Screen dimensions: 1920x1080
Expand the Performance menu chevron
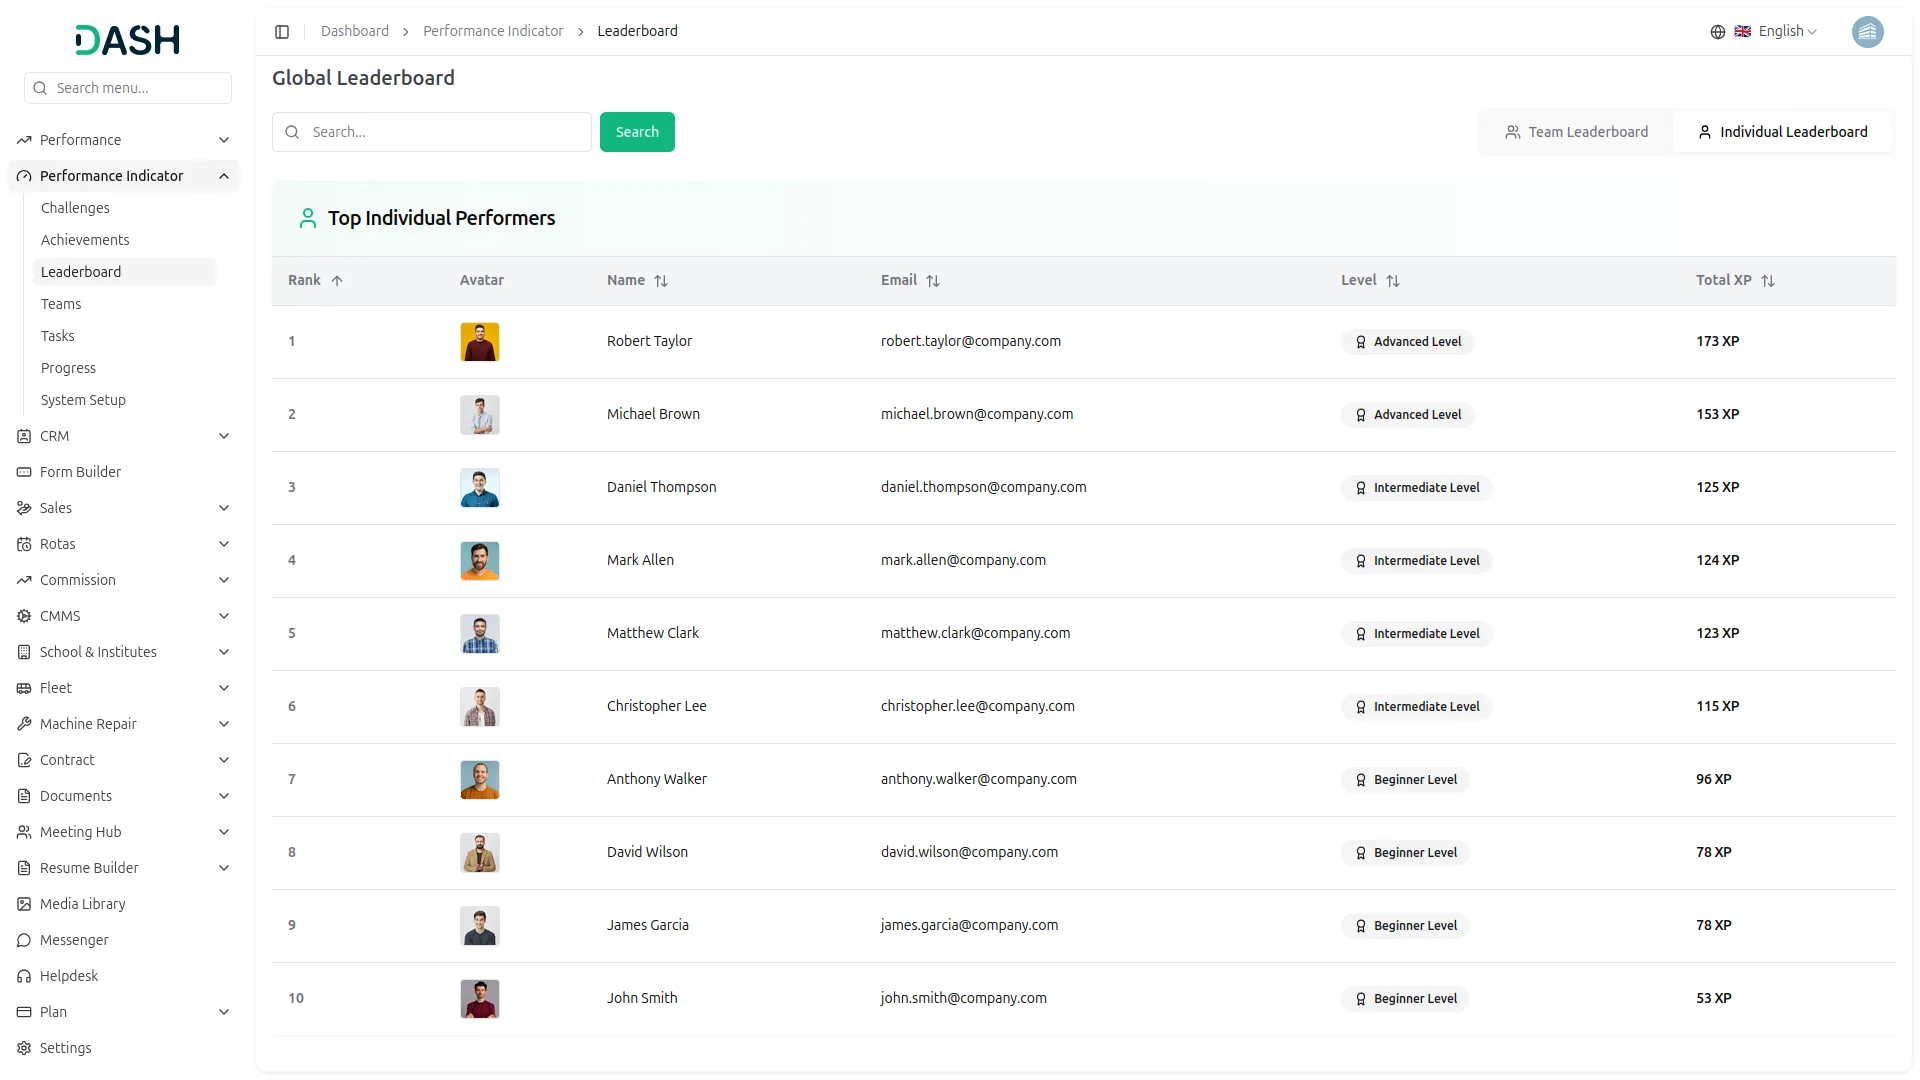click(x=224, y=140)
